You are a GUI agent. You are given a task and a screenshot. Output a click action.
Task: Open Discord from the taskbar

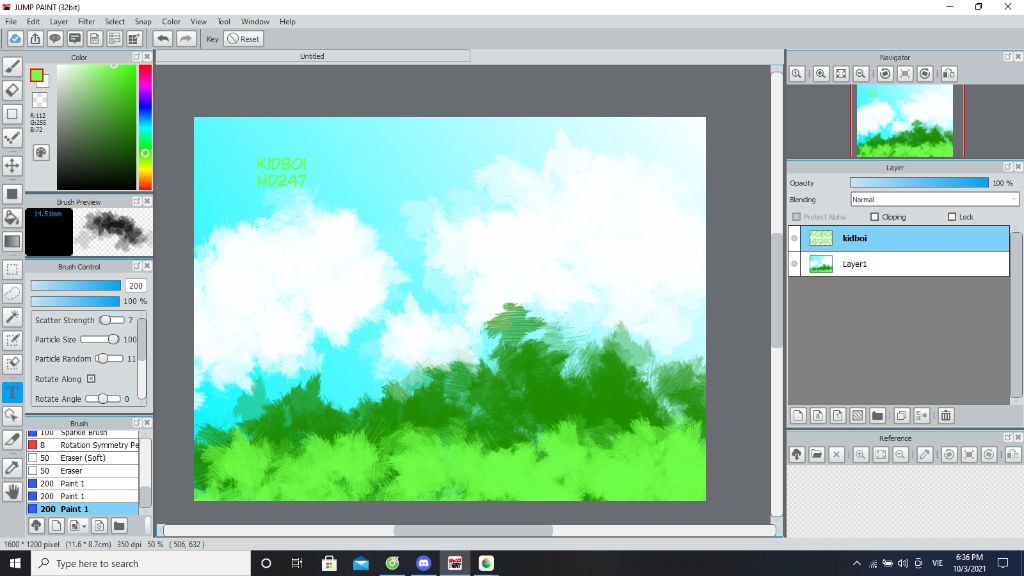pos(423,563)
